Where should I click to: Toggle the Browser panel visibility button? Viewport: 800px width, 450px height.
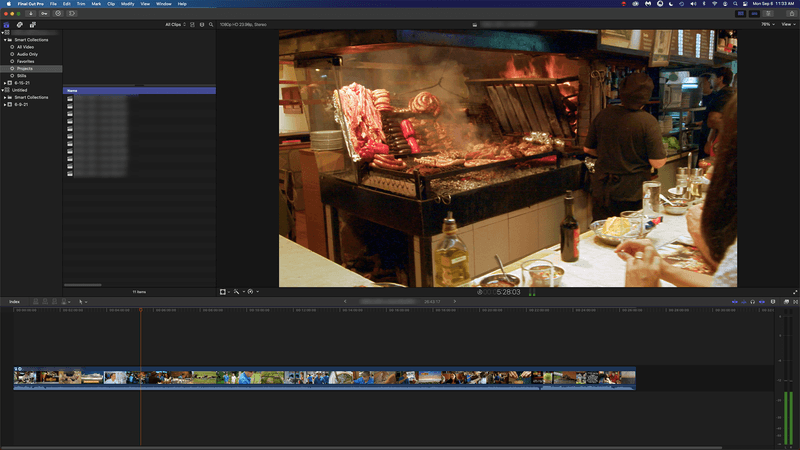click(x=741, y=14)
